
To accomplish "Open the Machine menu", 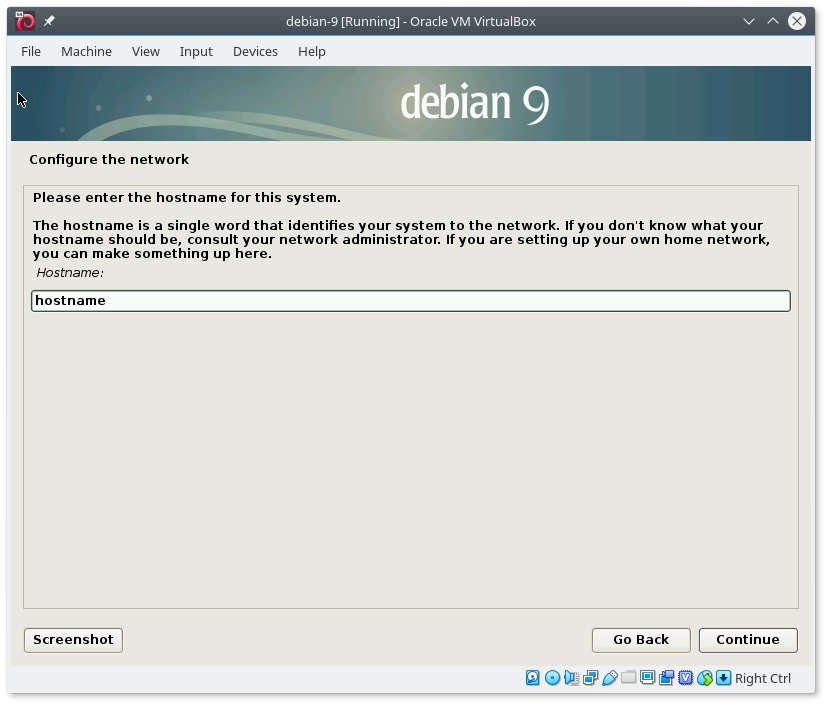I will (86, 51).
